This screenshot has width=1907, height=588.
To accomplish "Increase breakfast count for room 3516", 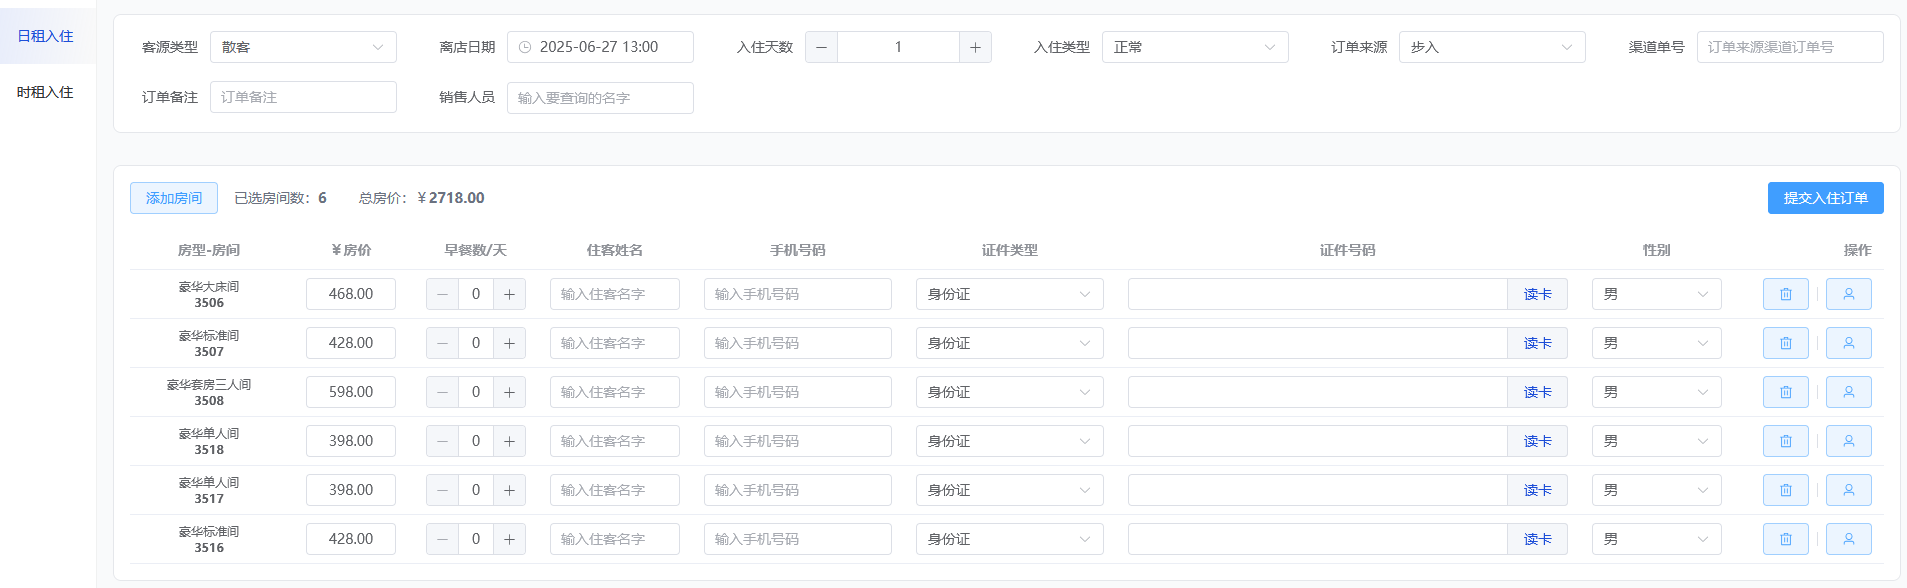I will pos(509,539).
